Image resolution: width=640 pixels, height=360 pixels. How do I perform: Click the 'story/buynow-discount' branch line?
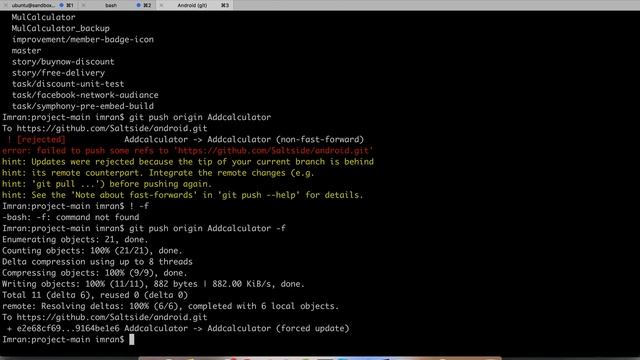click(63, 62)
